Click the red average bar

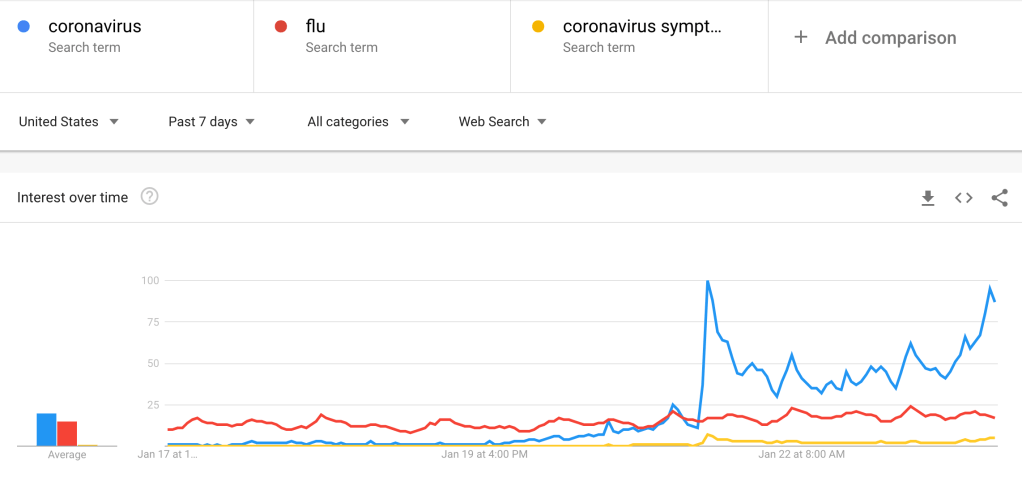tap(67, 433)
